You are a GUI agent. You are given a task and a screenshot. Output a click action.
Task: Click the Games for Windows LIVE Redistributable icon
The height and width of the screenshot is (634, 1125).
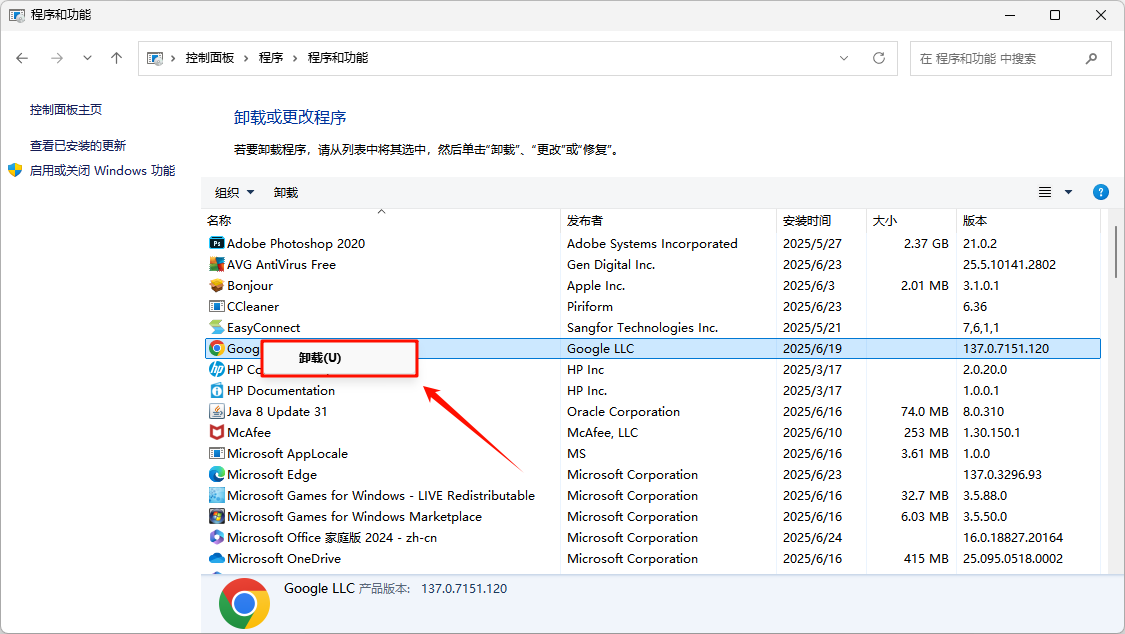(x=217, y=496)
